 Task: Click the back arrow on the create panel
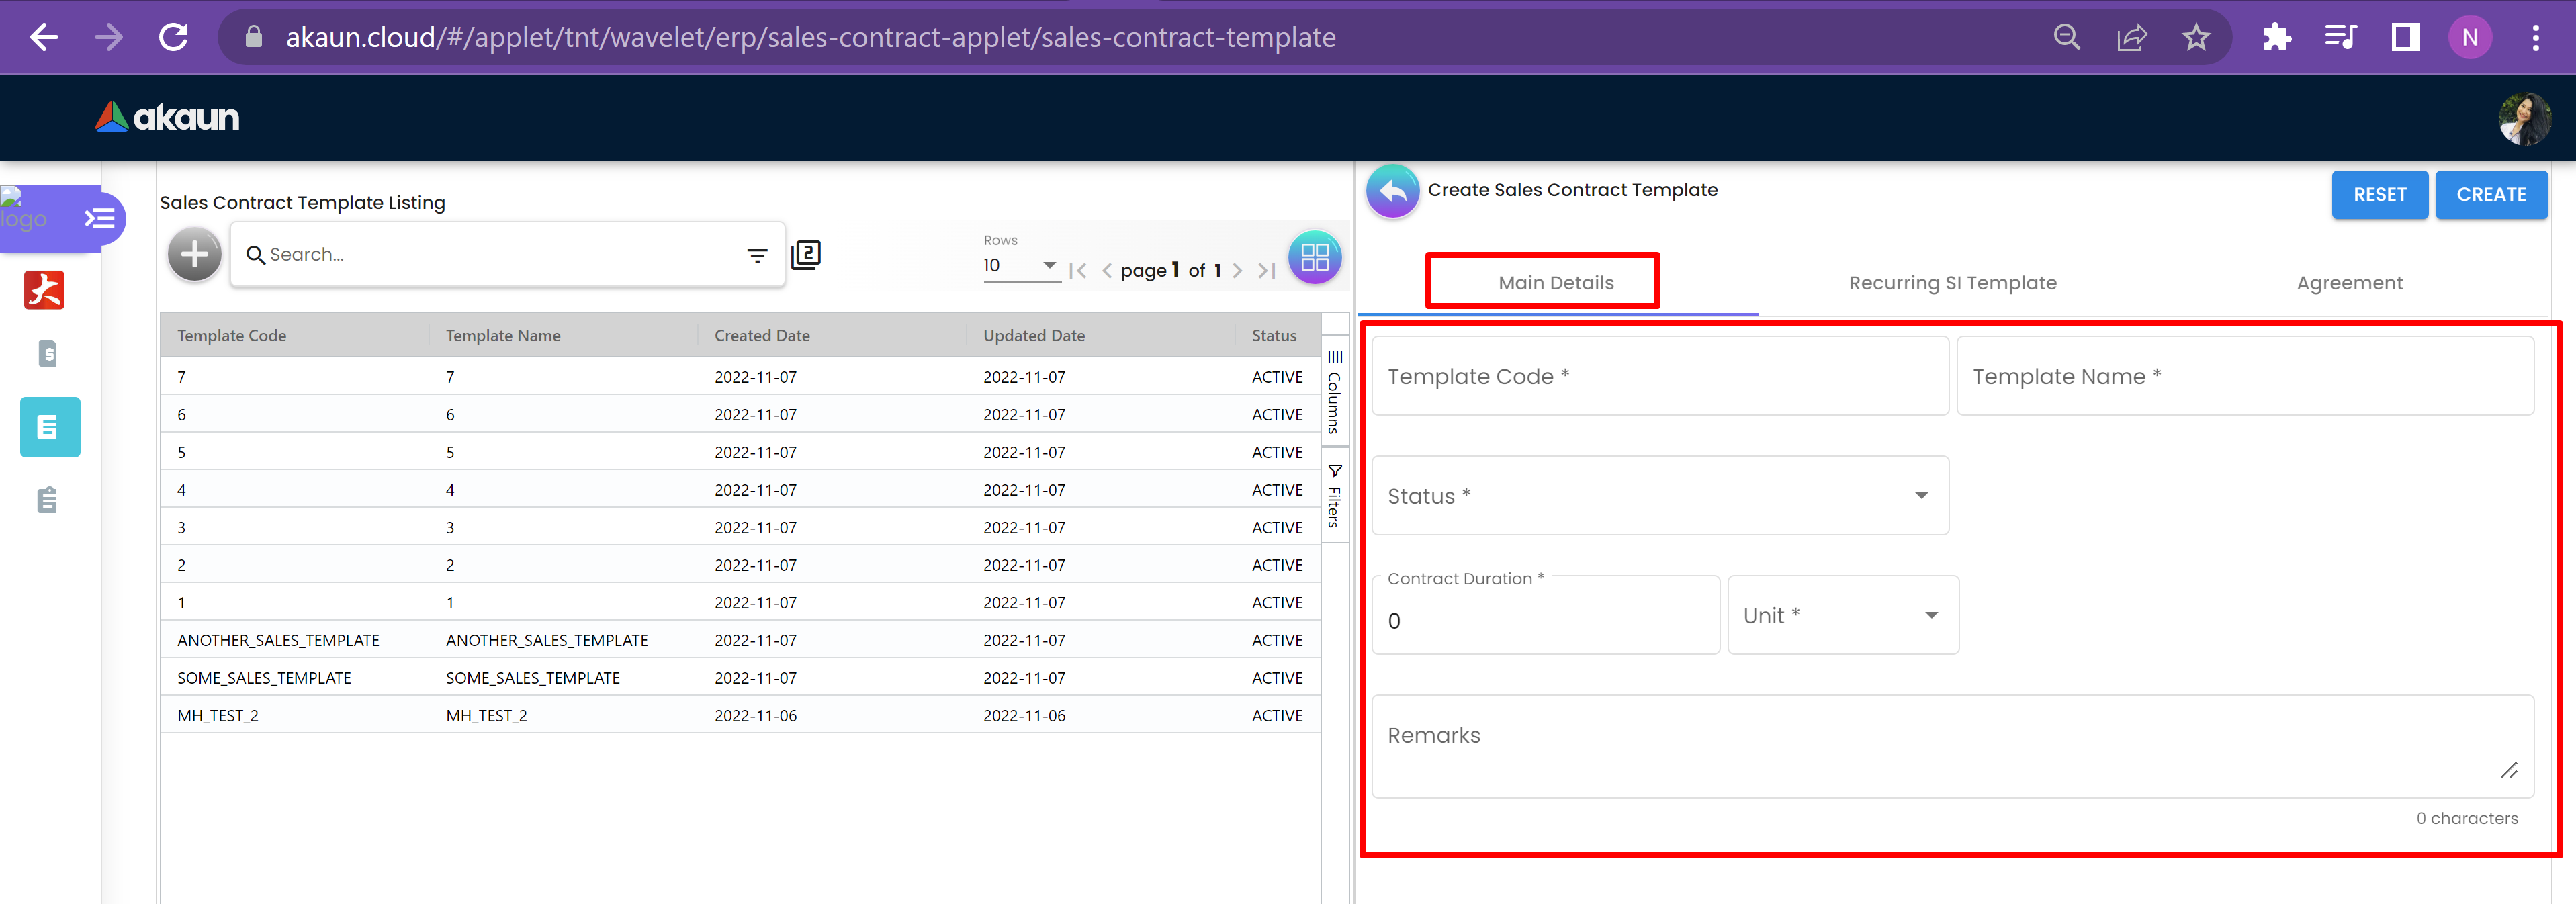point(1392,191)
